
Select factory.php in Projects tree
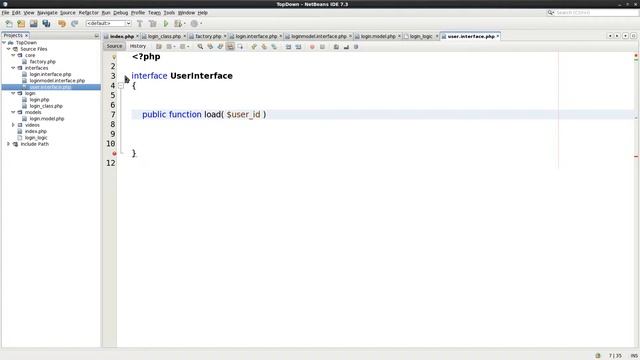tap(42, 62)
